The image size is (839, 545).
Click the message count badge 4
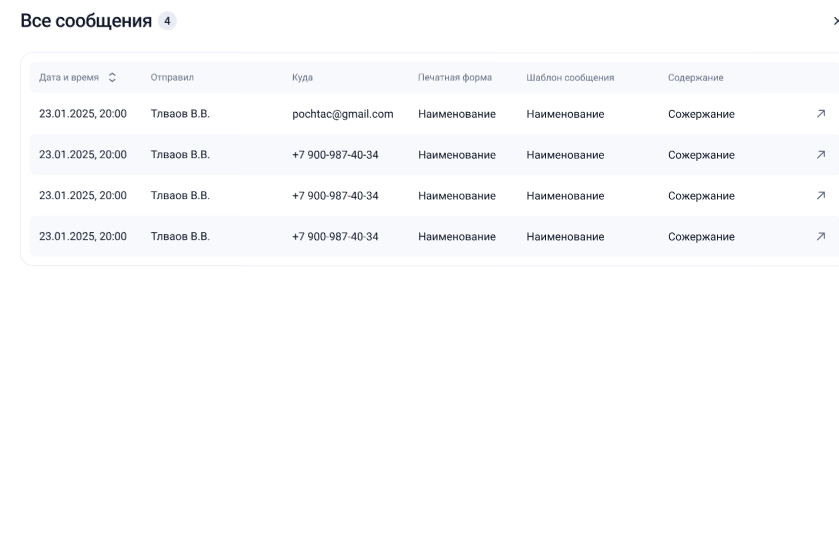coord(167,21)
